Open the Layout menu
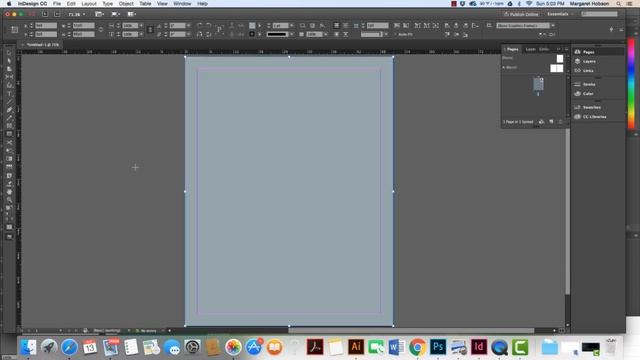 coord(89,4)
